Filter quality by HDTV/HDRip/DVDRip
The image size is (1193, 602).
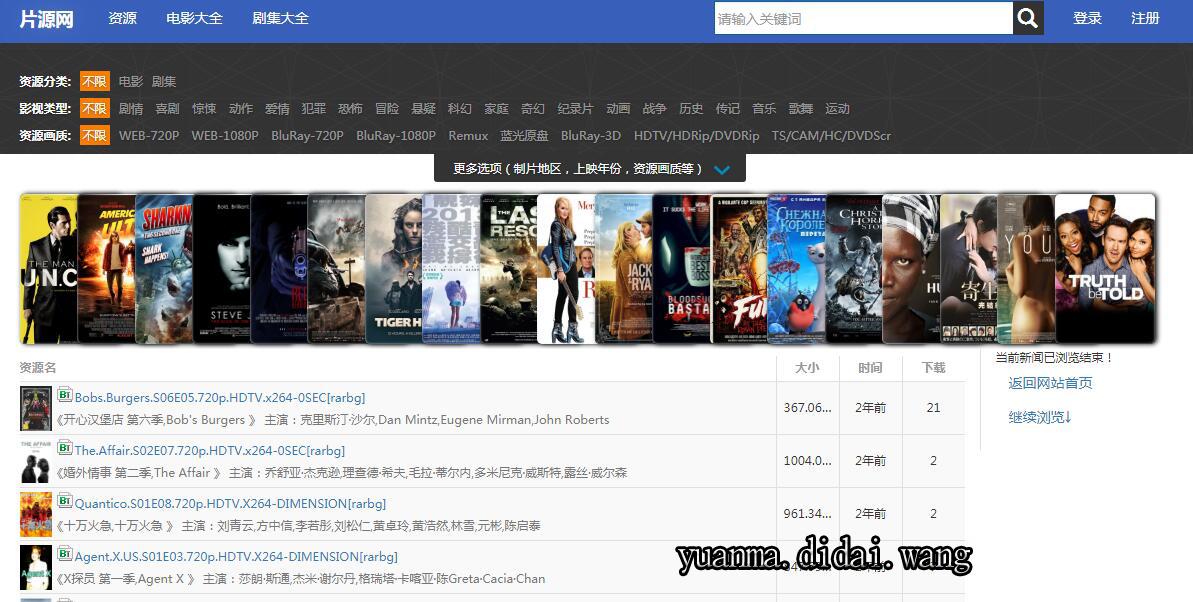point(696,135)
